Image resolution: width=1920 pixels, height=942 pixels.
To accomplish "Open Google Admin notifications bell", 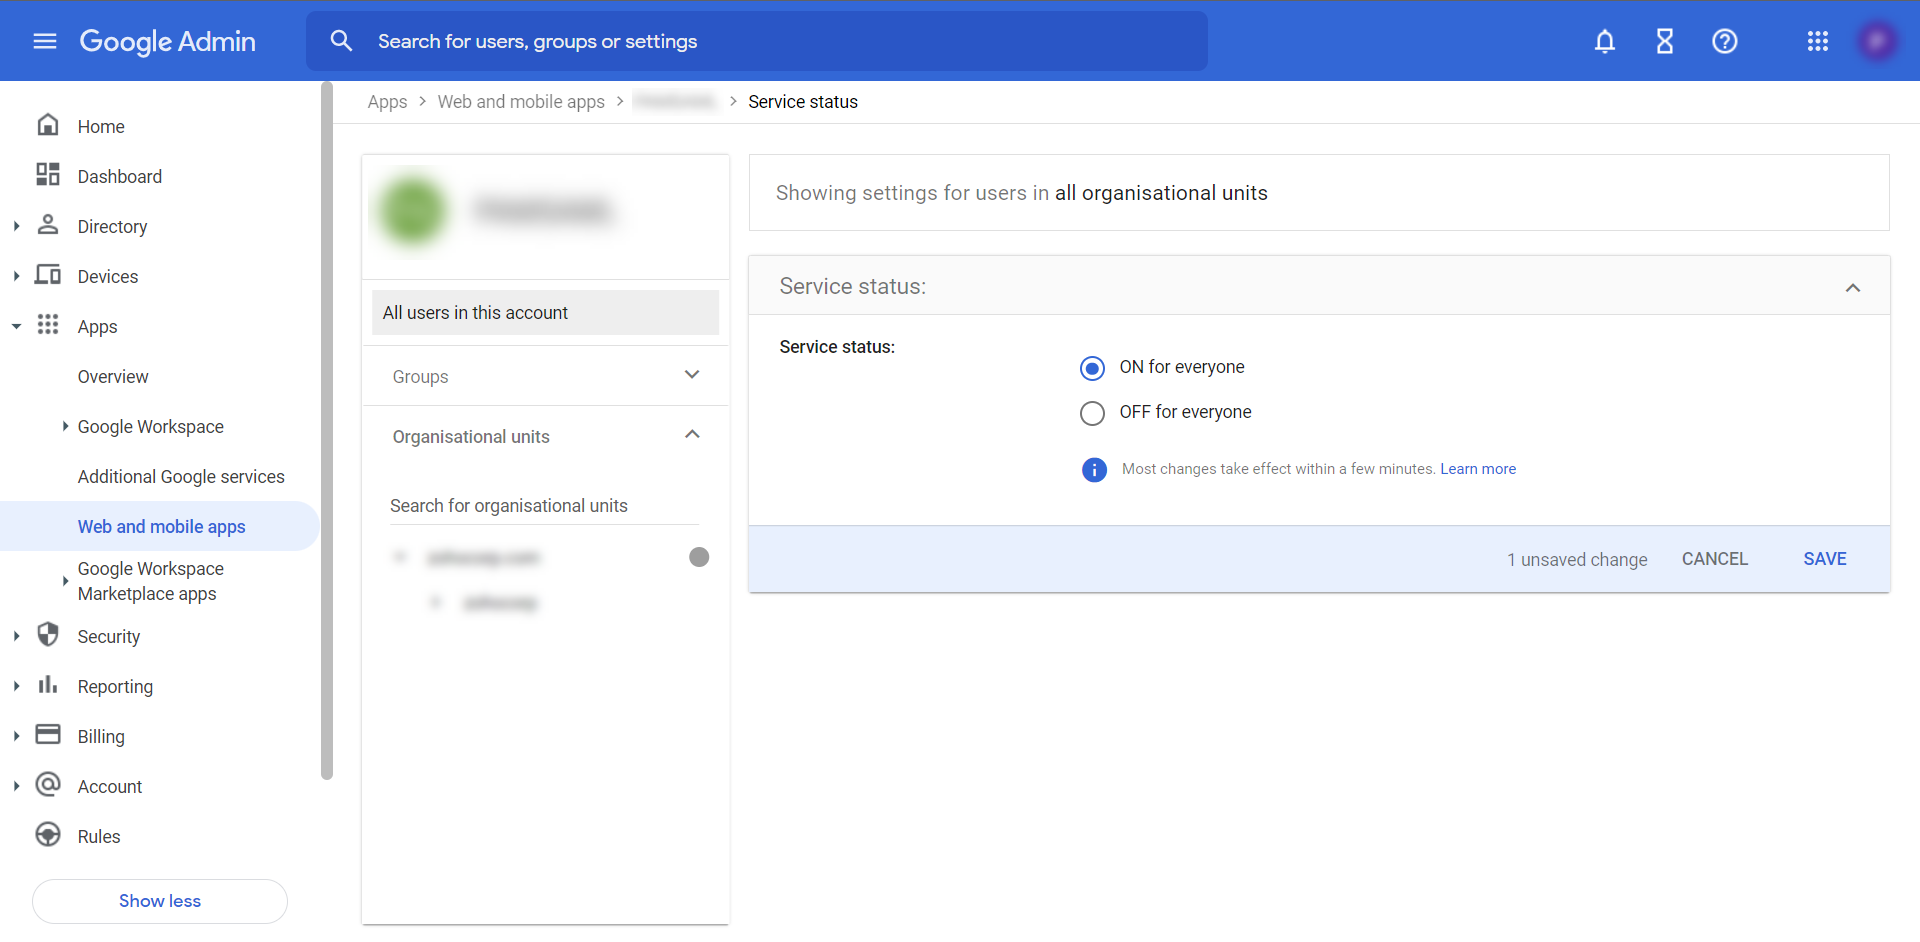I will coord(1604,41).
